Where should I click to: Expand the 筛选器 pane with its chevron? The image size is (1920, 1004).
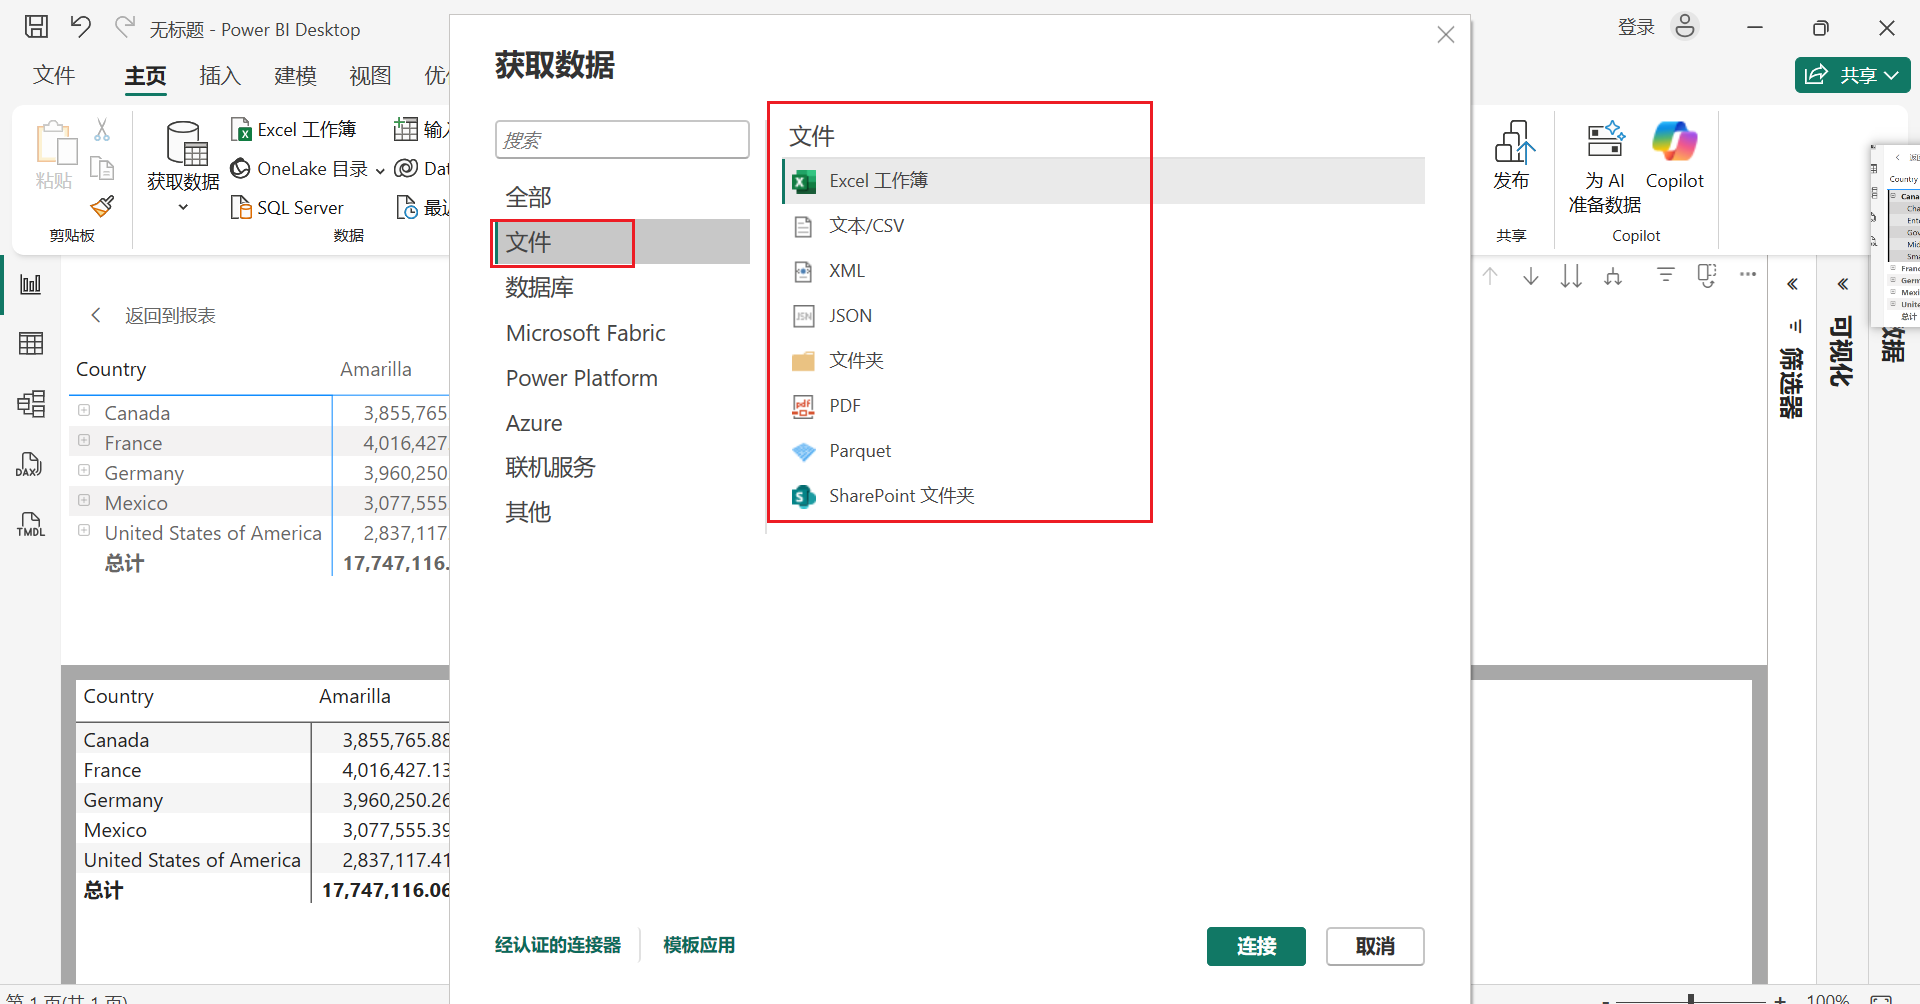[x=1793, y=284]
